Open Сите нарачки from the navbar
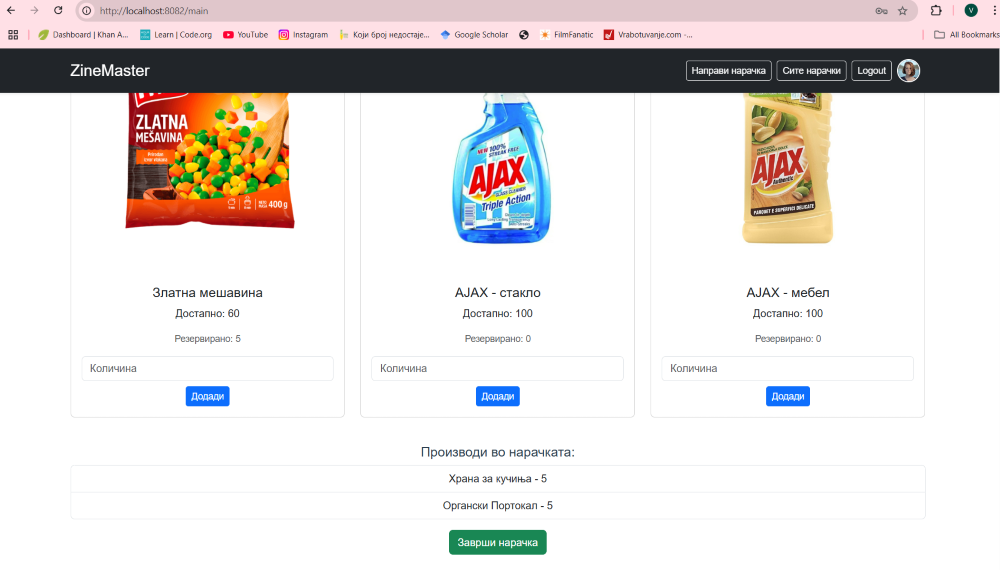1000x570 pixels. click(x=812, y=71)
